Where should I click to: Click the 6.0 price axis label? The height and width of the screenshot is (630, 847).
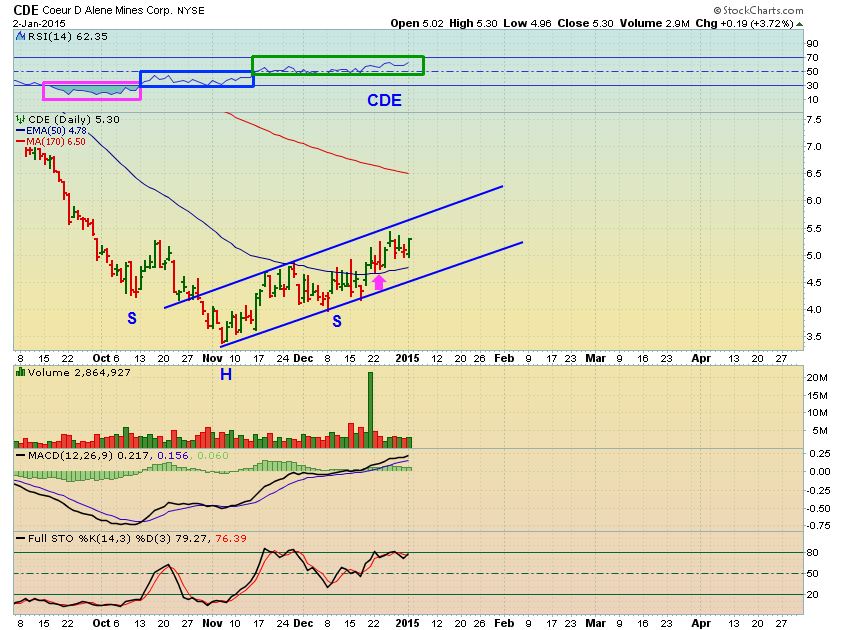pyautogui.click(x=814, y=200)
